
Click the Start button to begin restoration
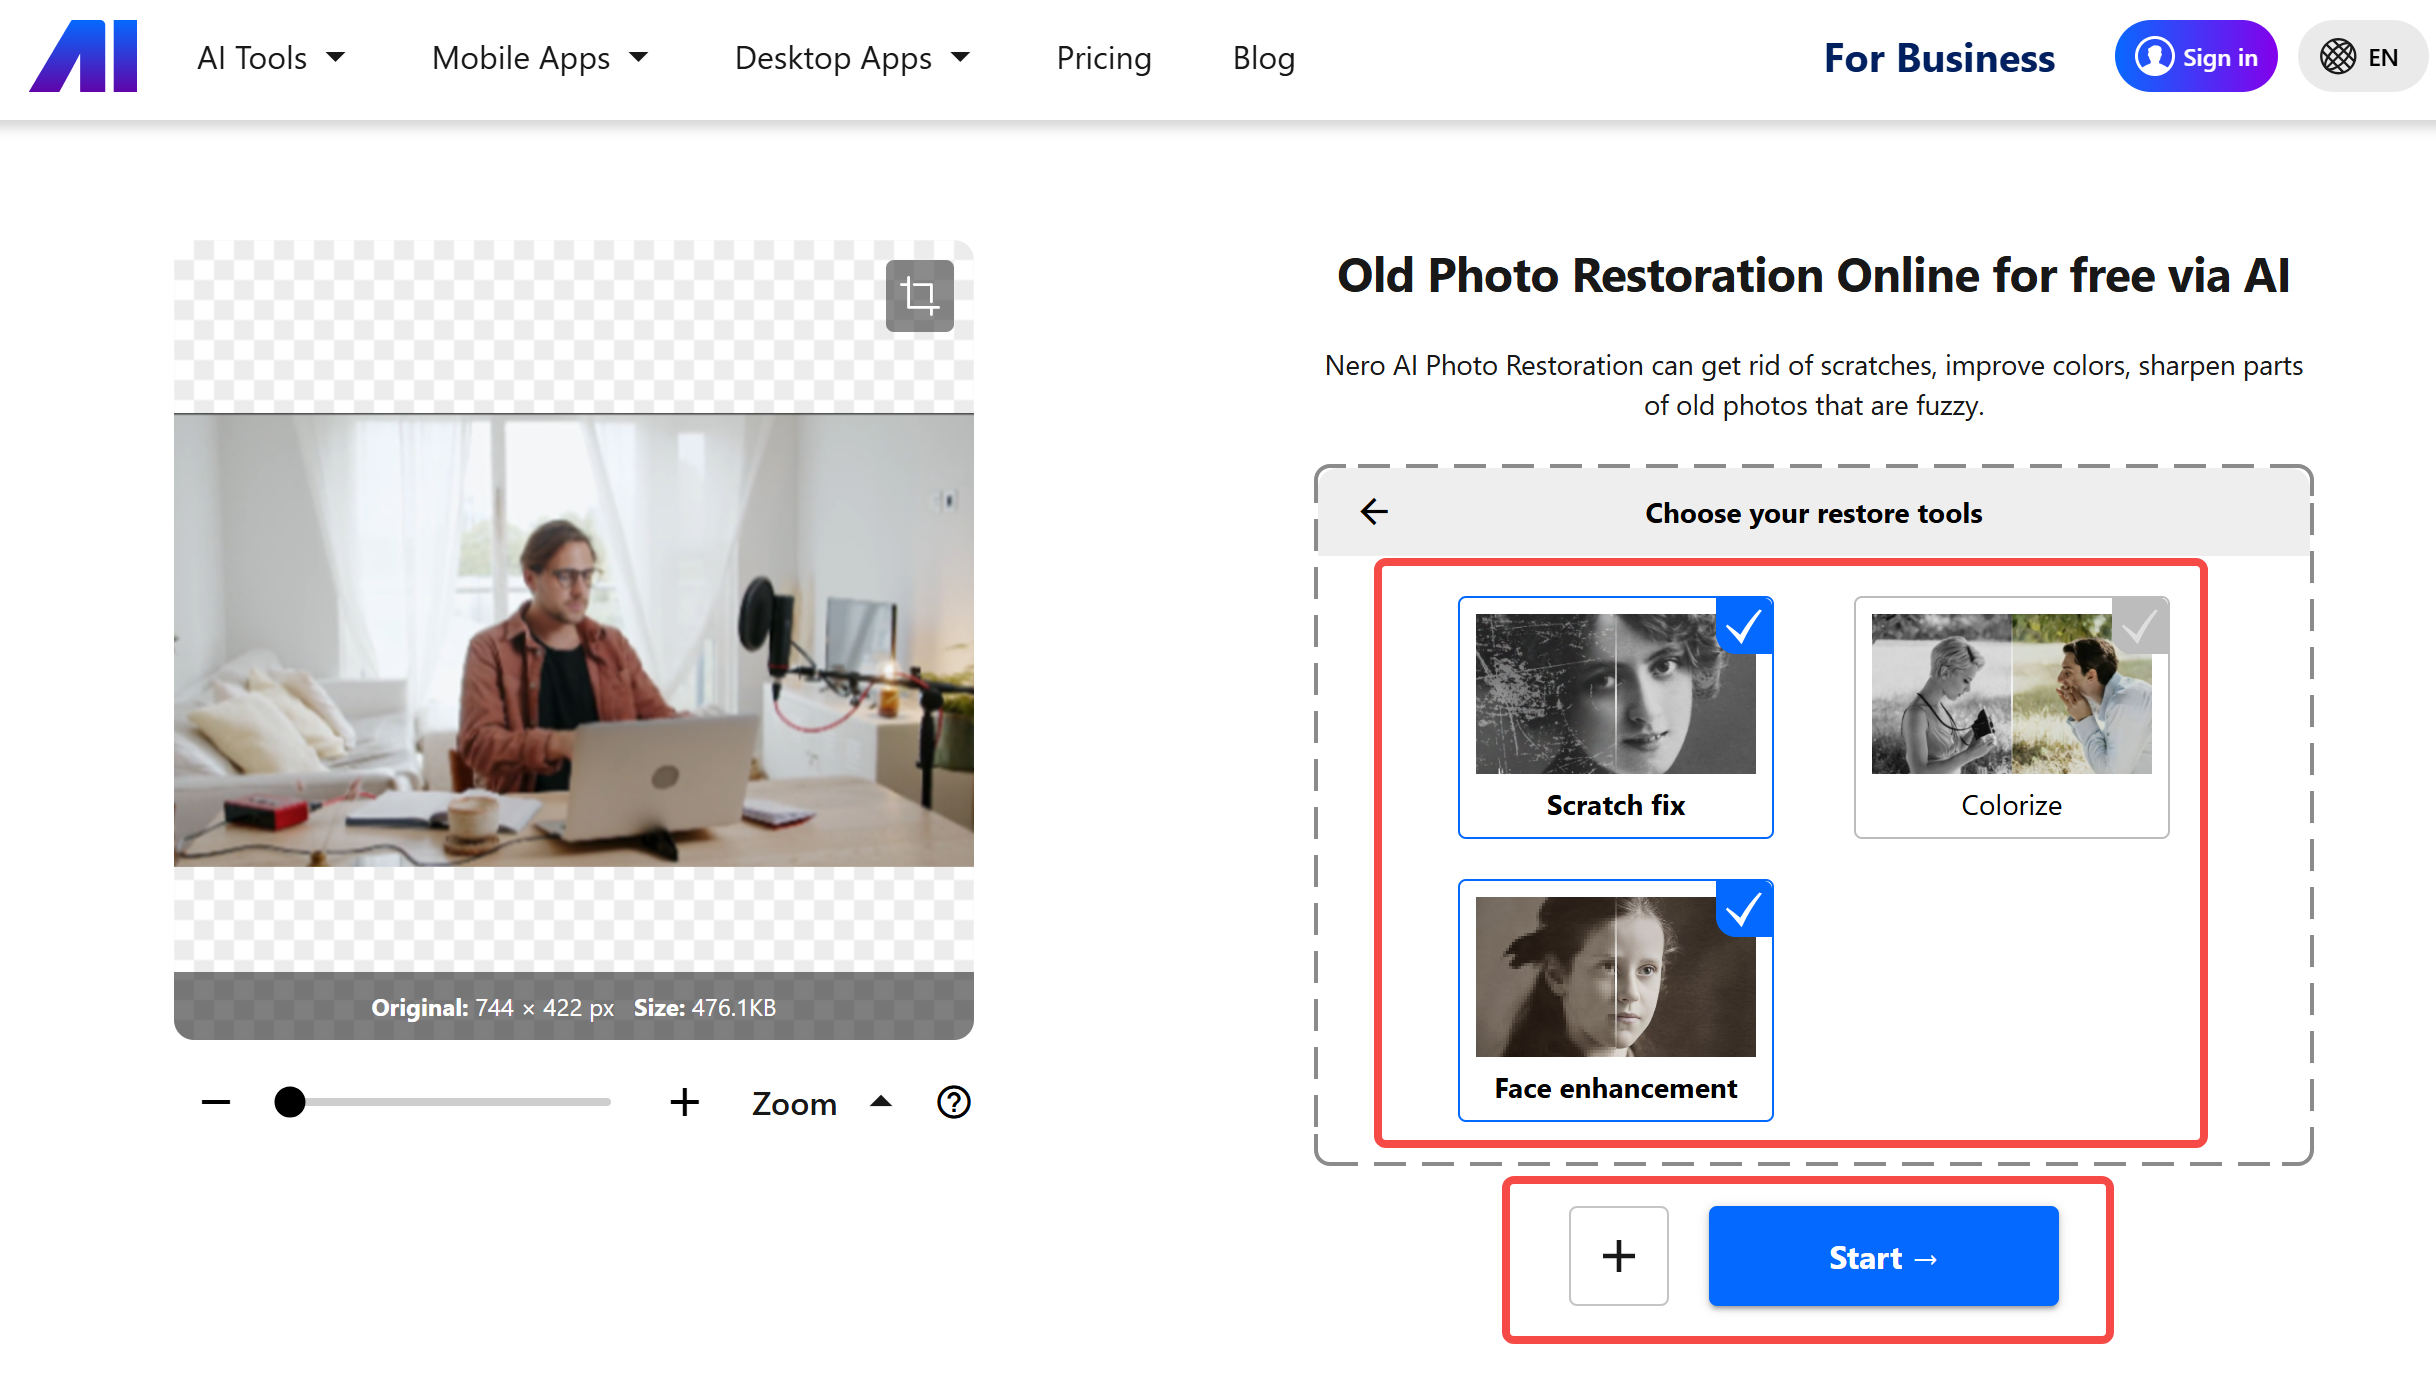[x=1882, y=1256]
